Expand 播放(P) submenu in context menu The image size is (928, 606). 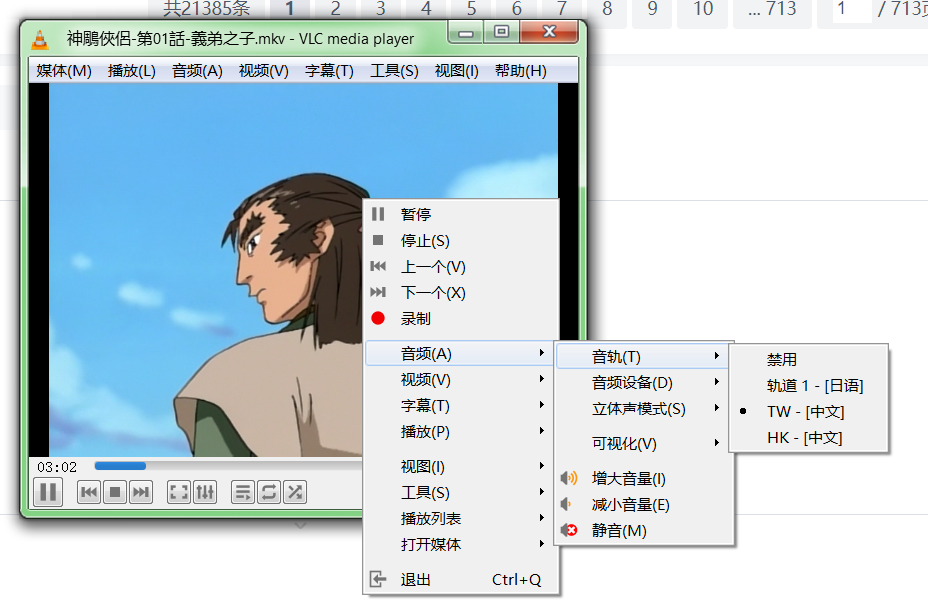[x=461, y=431]
